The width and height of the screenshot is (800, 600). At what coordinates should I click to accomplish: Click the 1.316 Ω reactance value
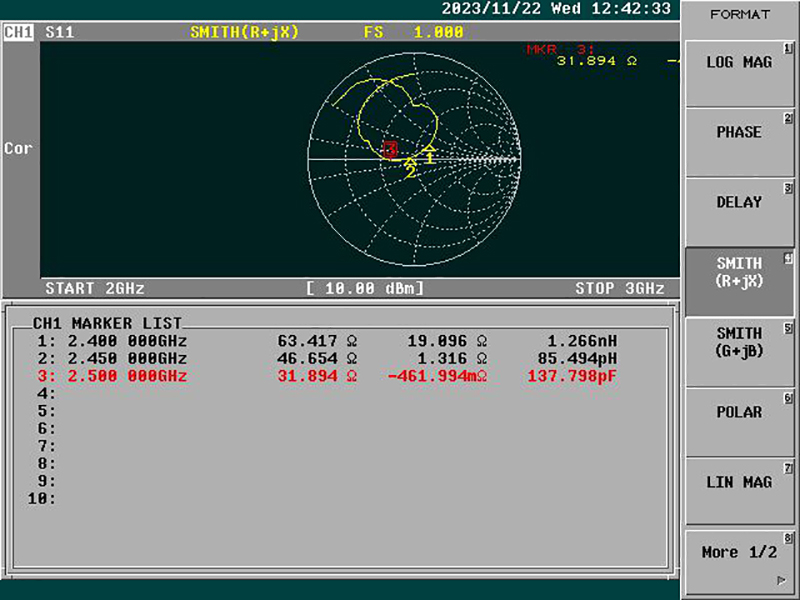452,358
